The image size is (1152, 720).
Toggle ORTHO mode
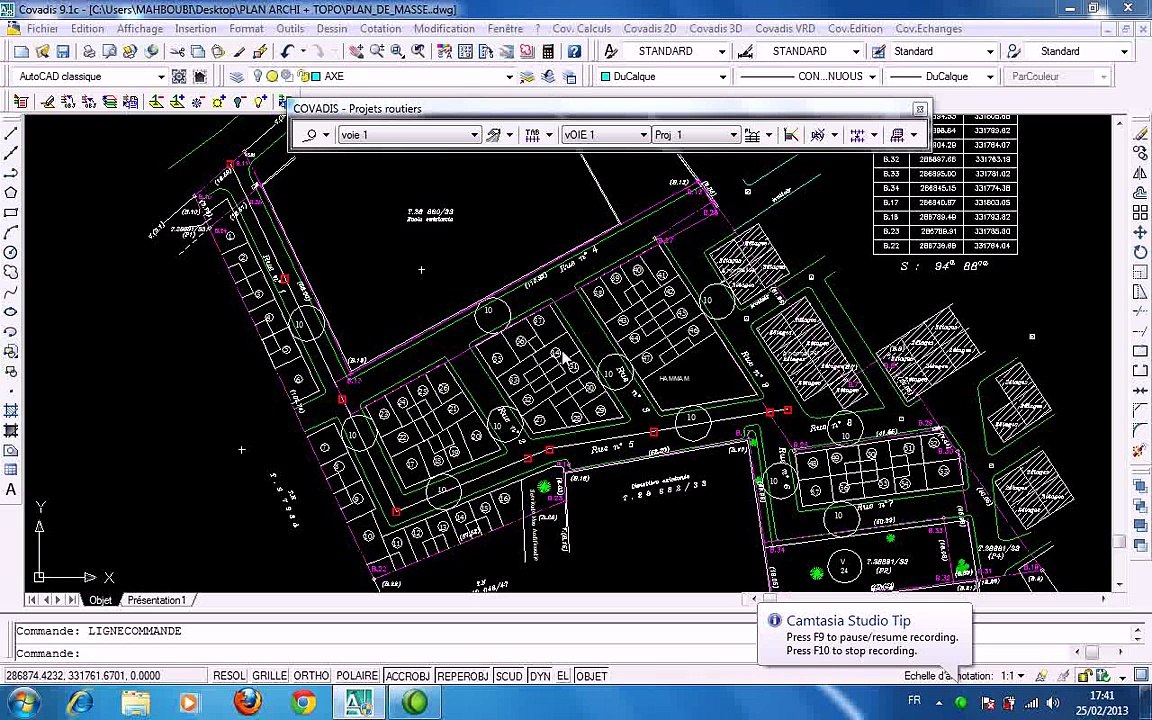click(x=311, y=676)
